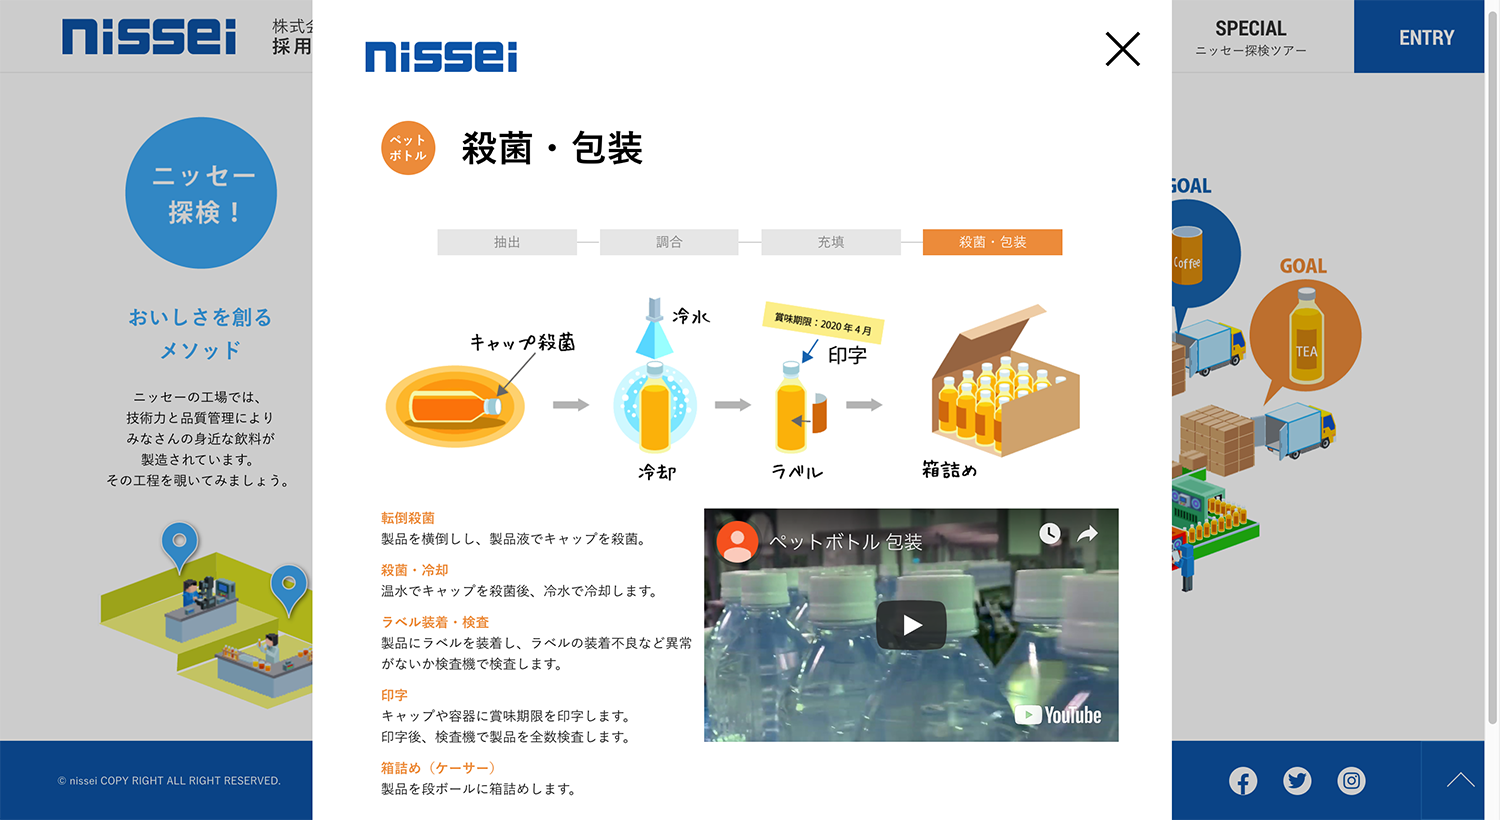Open the video channel avatar icon

[738, 541]
